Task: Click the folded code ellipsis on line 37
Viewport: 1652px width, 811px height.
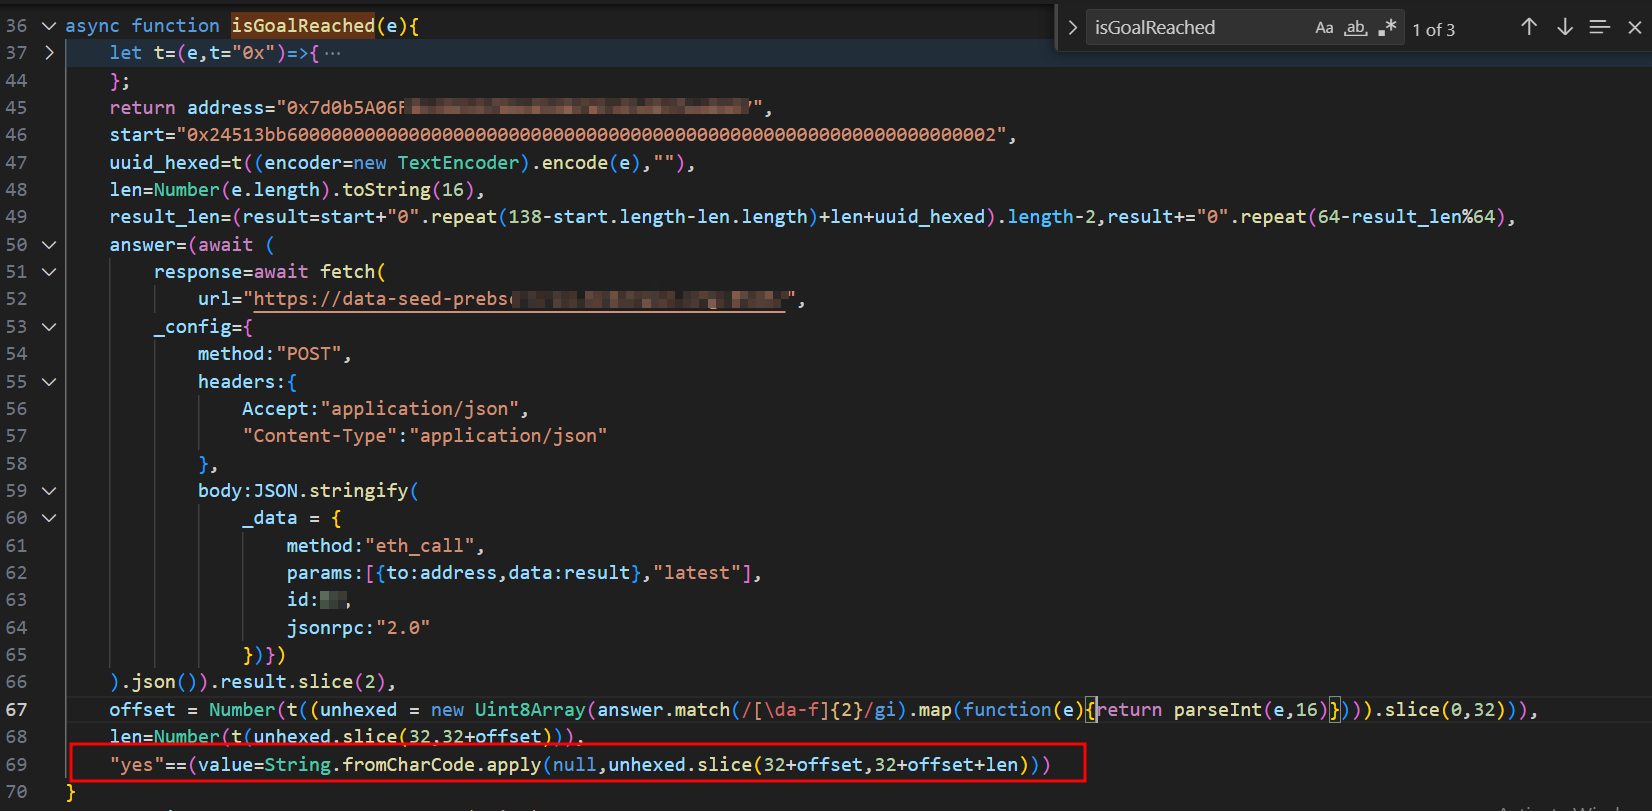Action: [x=333, y=53]
